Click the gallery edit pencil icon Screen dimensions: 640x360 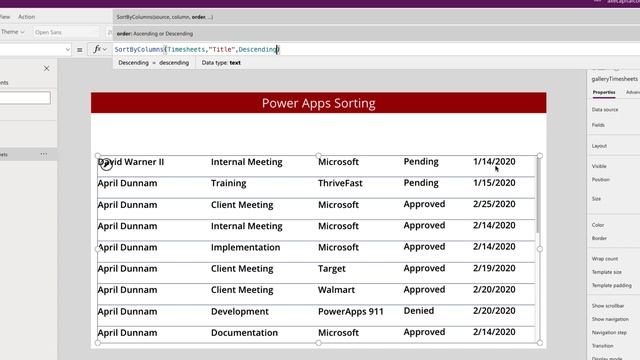[106, 164]
